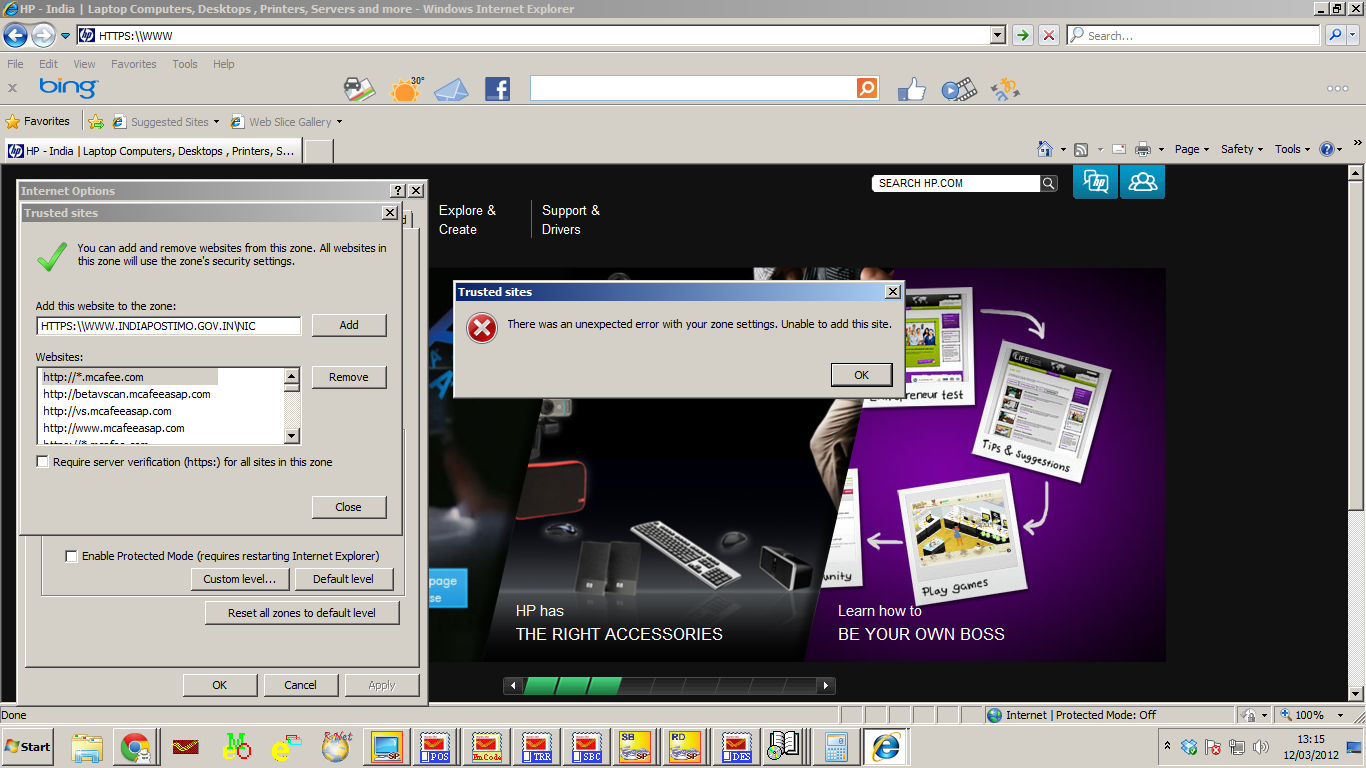Open the Help question mark dropdown
The width and height of the screenshot is (1366, 768).
pos(1331,149)
